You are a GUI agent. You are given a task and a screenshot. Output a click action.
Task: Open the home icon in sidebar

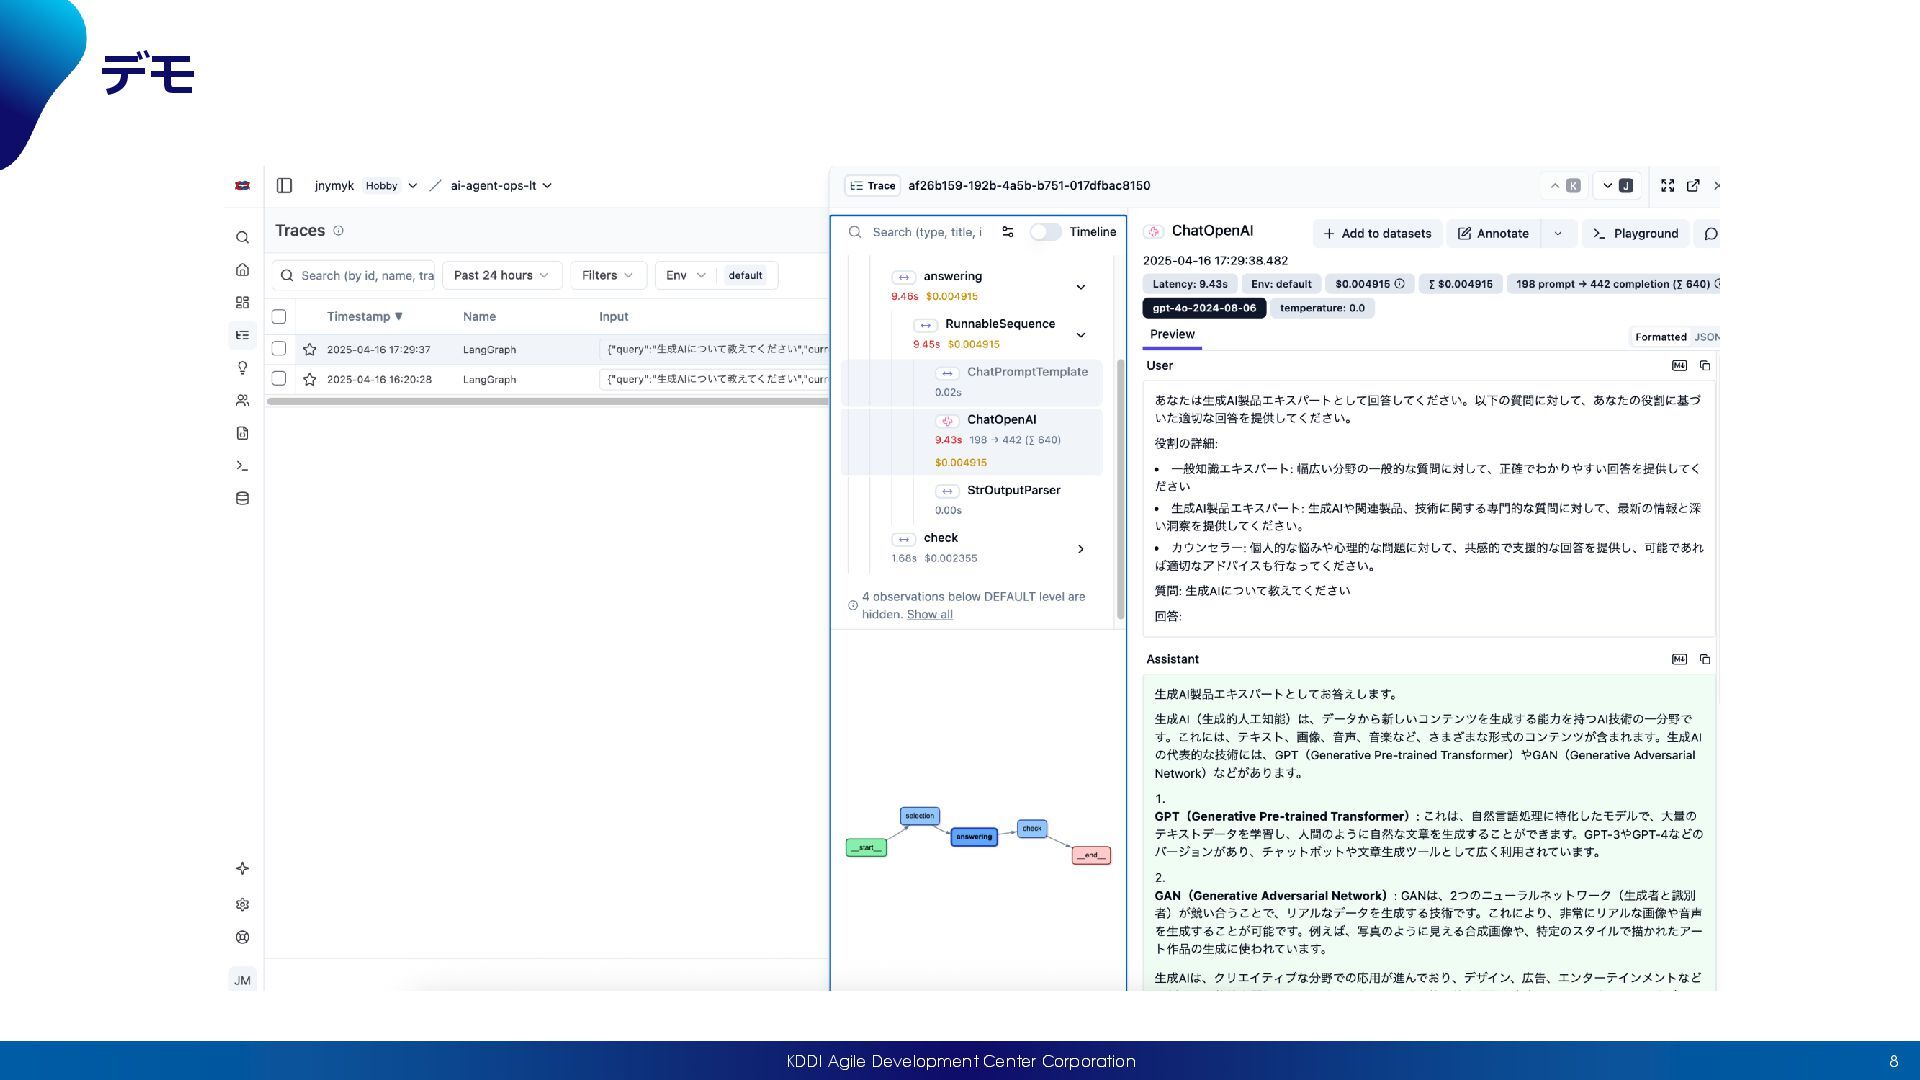click(x=242, y=270)
